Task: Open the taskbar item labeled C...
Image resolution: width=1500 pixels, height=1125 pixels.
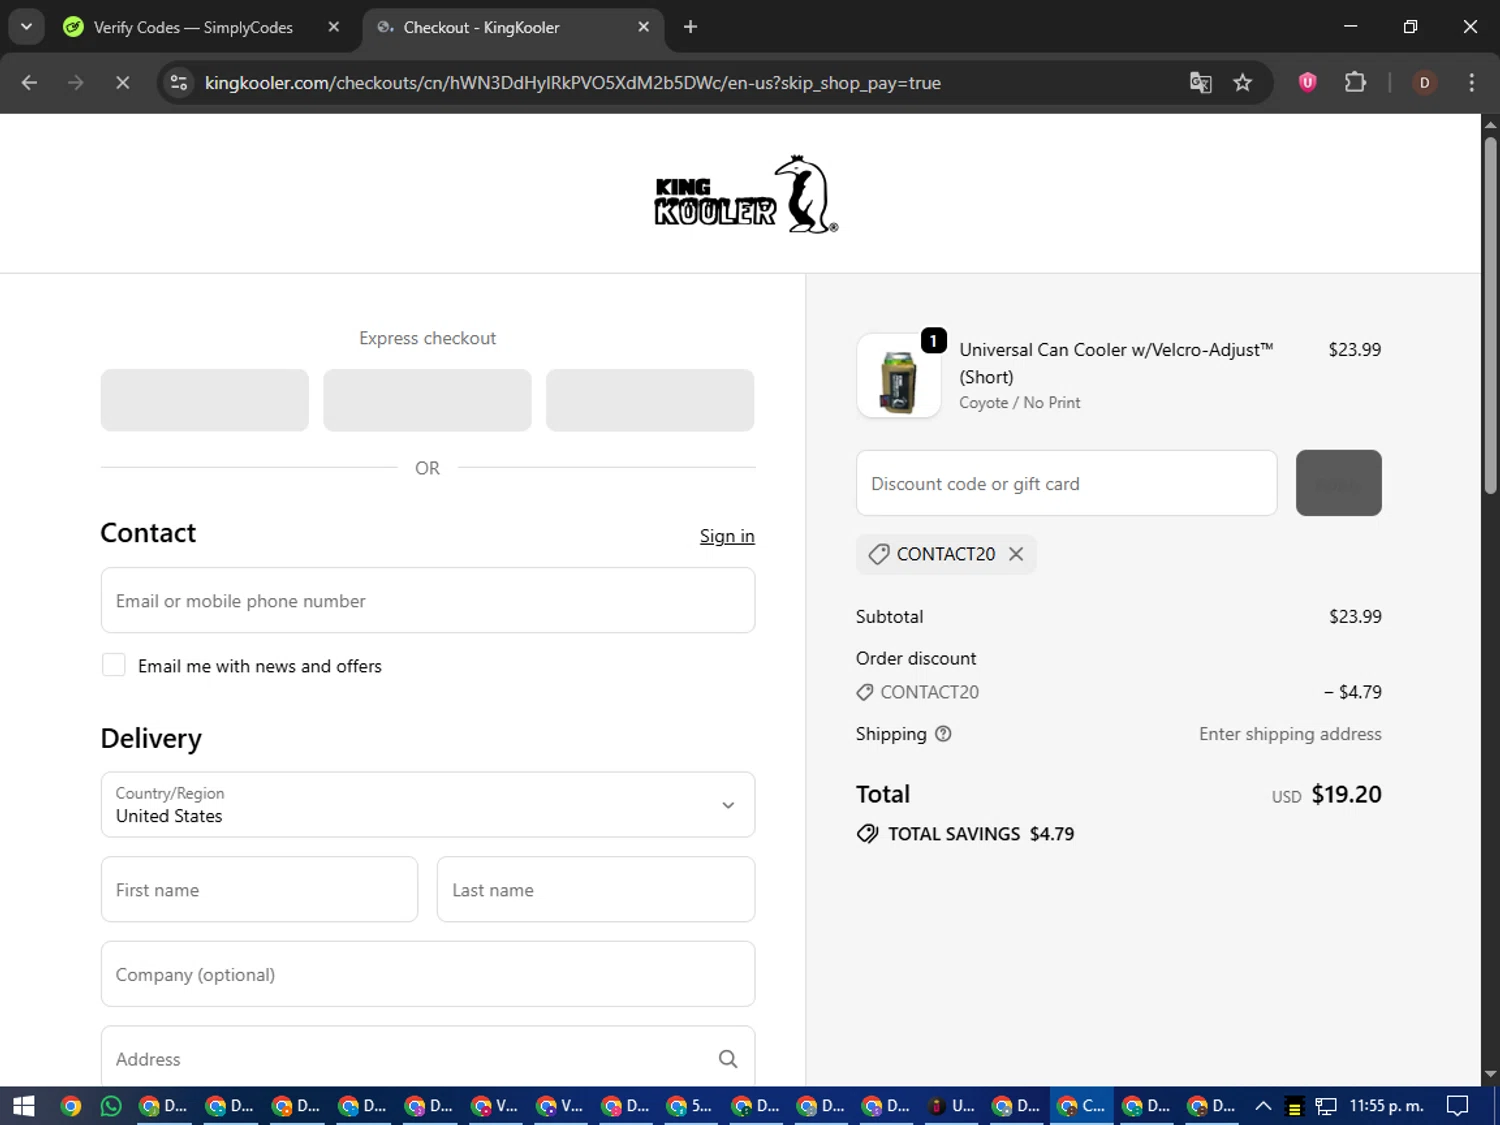Action: coord(1081,1105)
